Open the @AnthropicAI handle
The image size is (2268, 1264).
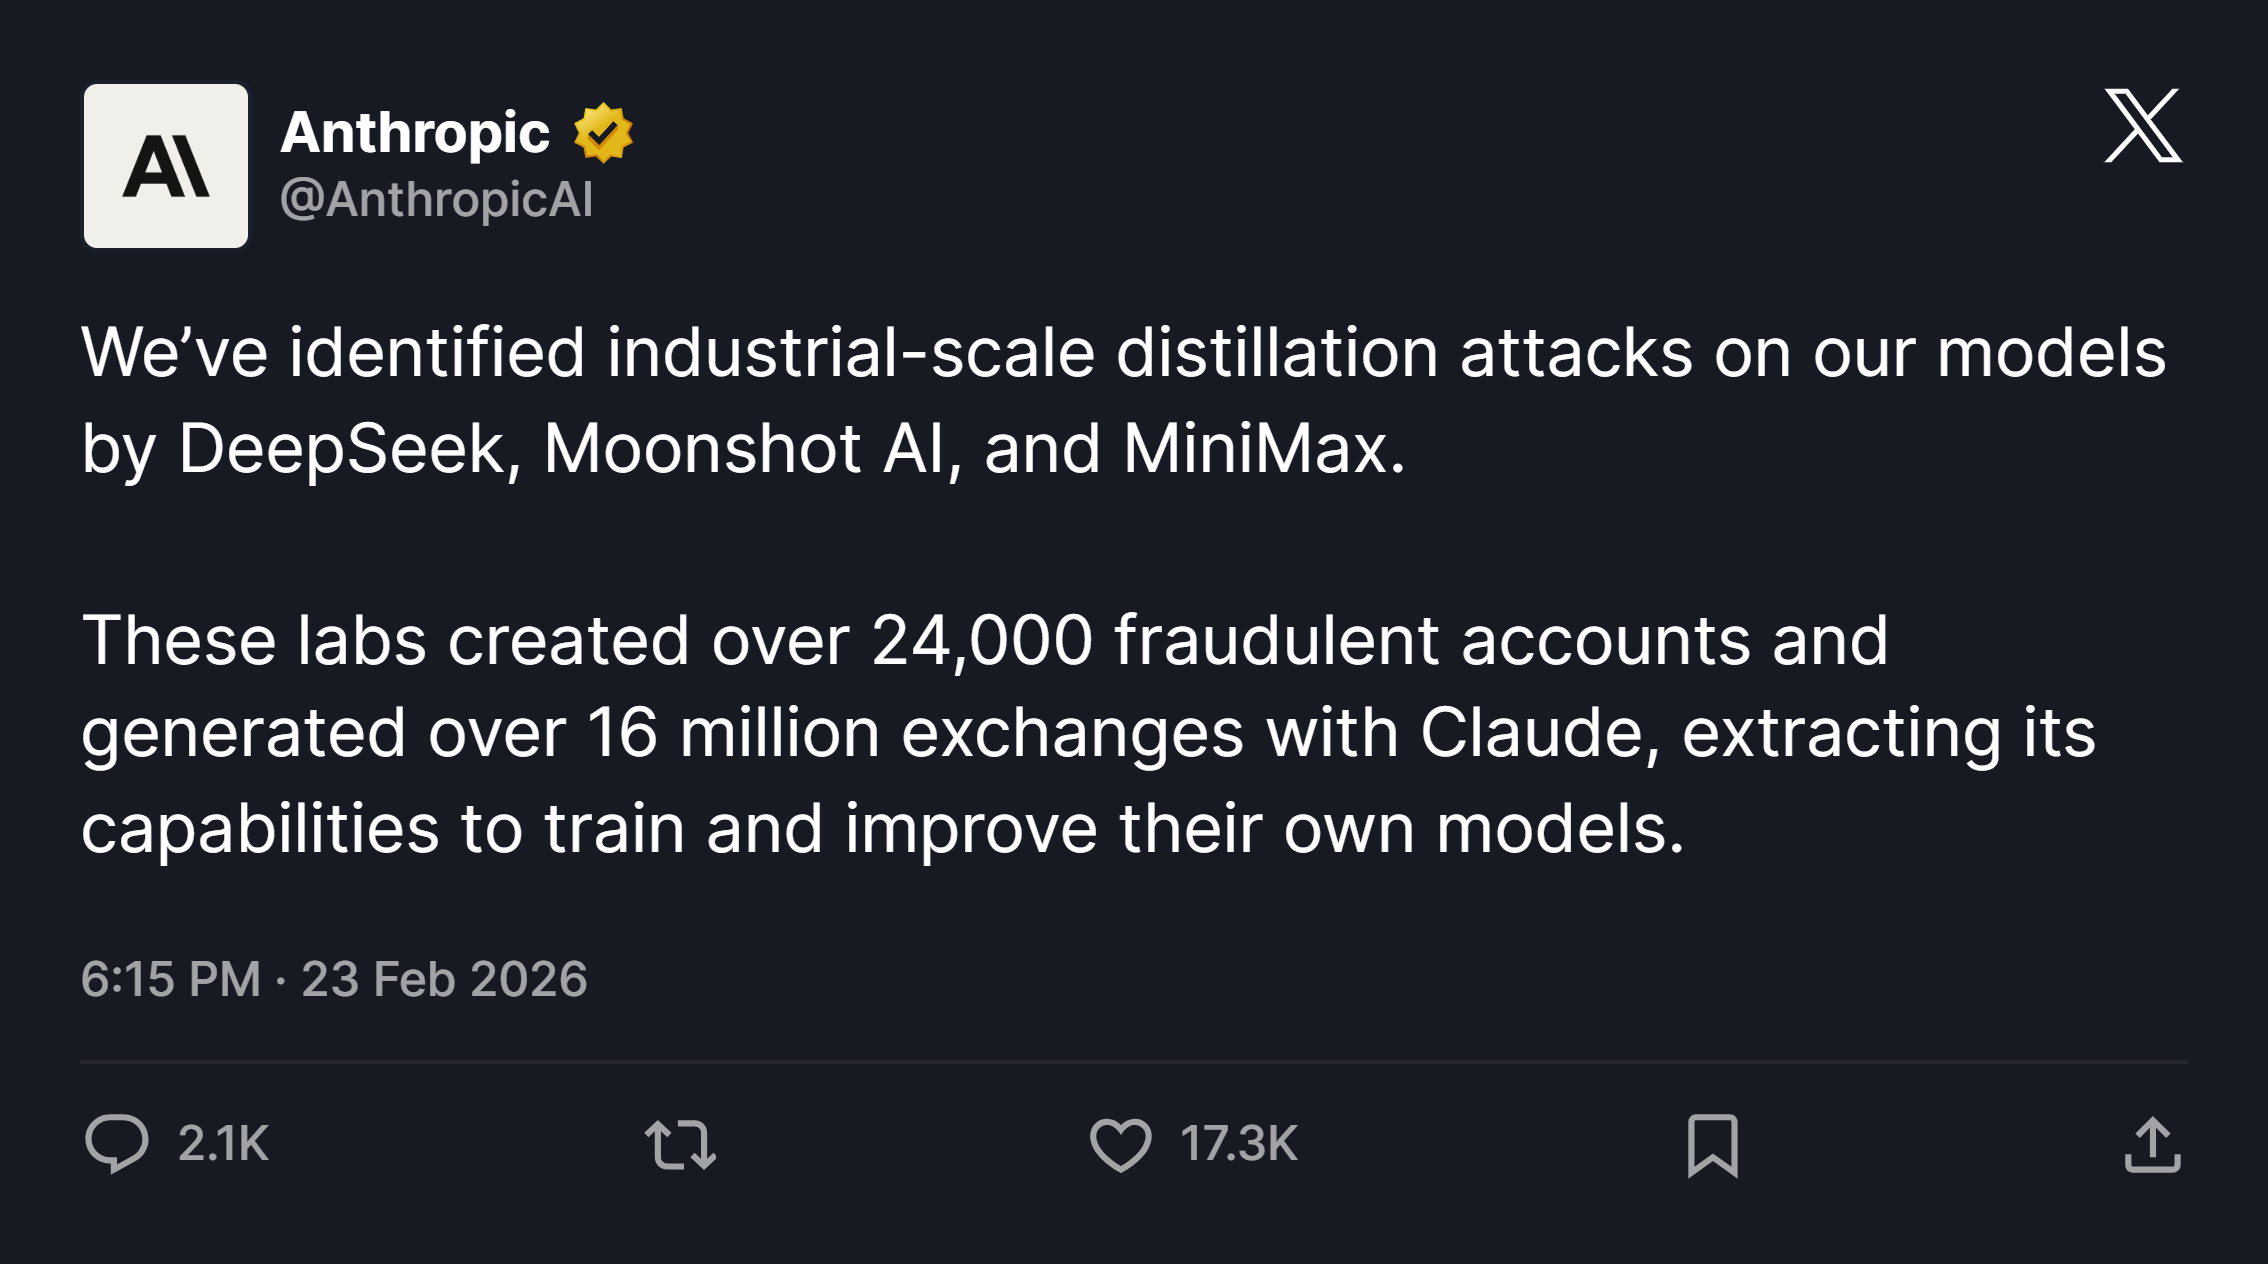point(437,199)
